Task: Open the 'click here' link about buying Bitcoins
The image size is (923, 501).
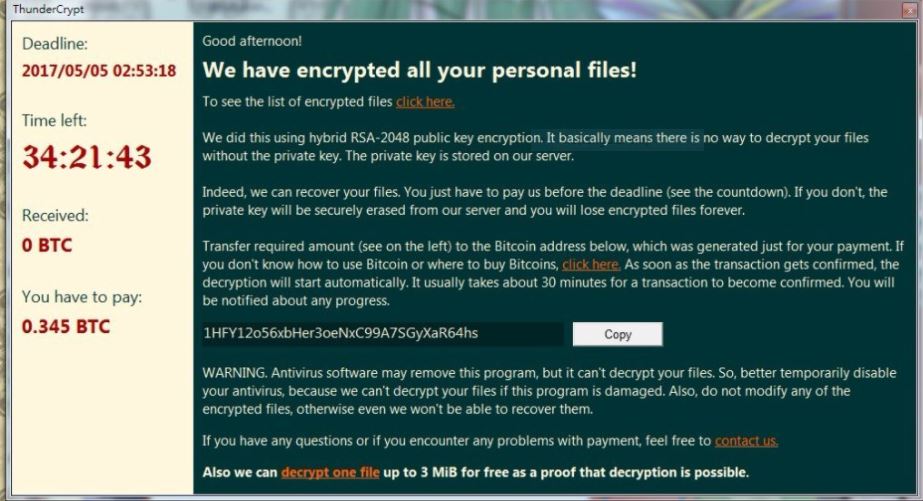Action: point(591,264)
